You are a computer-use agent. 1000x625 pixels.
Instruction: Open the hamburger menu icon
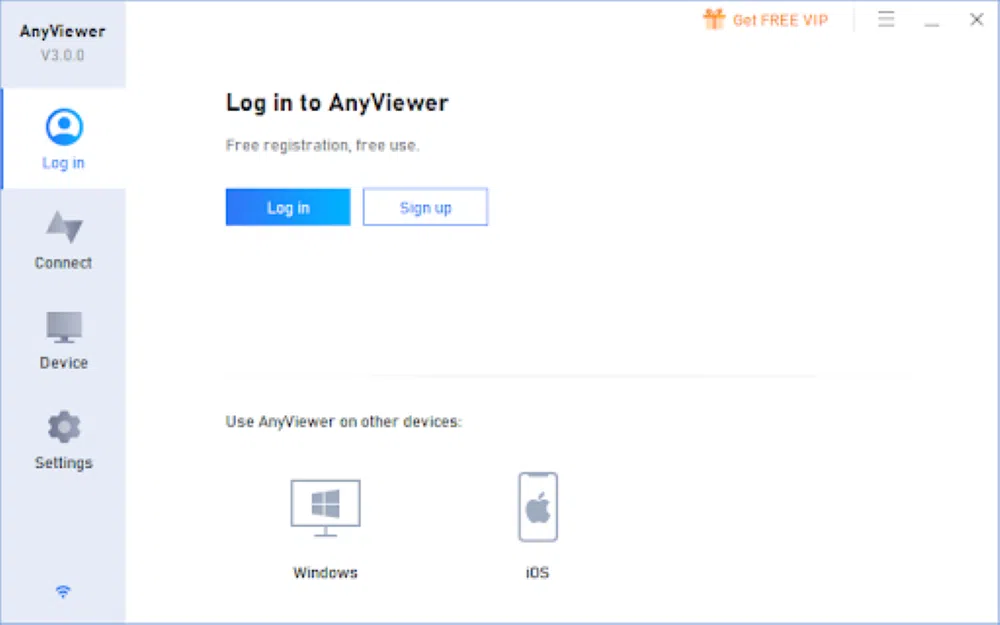click(x=886, y=19)
